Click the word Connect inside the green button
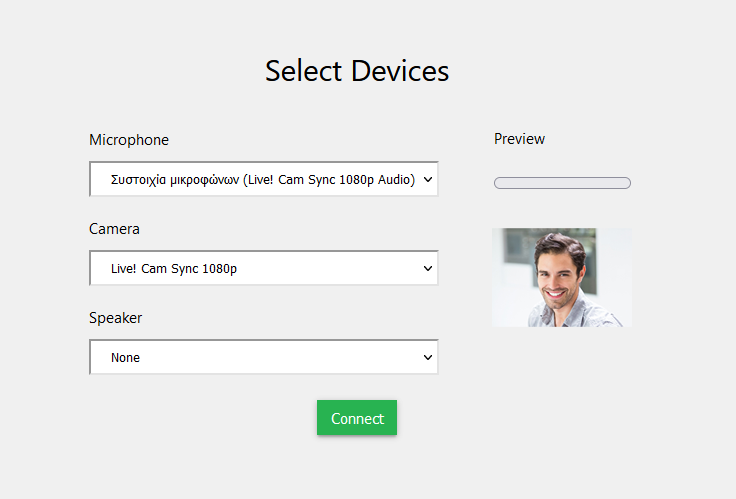This screenshot has width=736, height=499. coord(357,419)
